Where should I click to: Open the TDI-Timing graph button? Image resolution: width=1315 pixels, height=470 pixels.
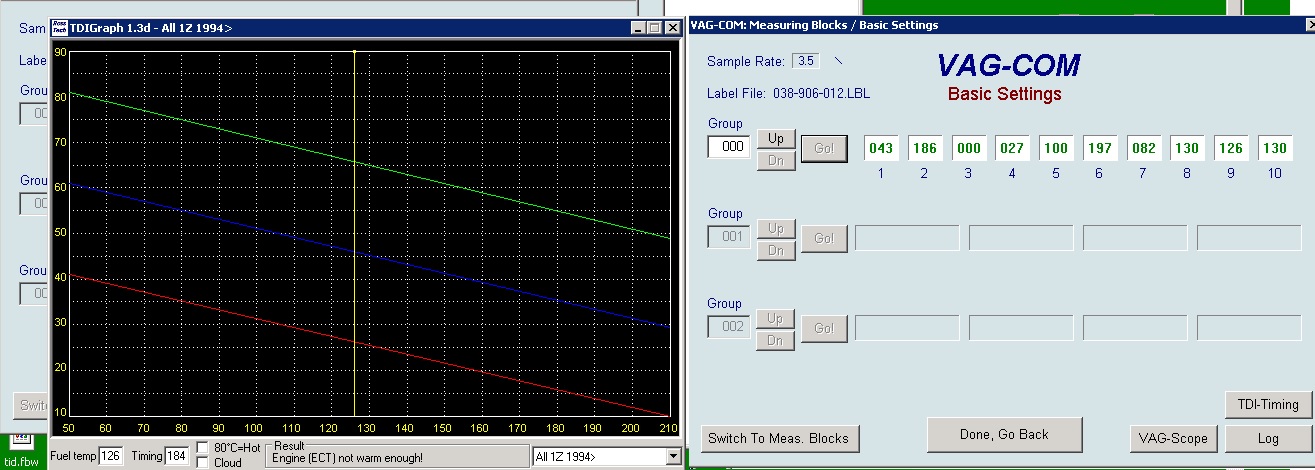1267,404
